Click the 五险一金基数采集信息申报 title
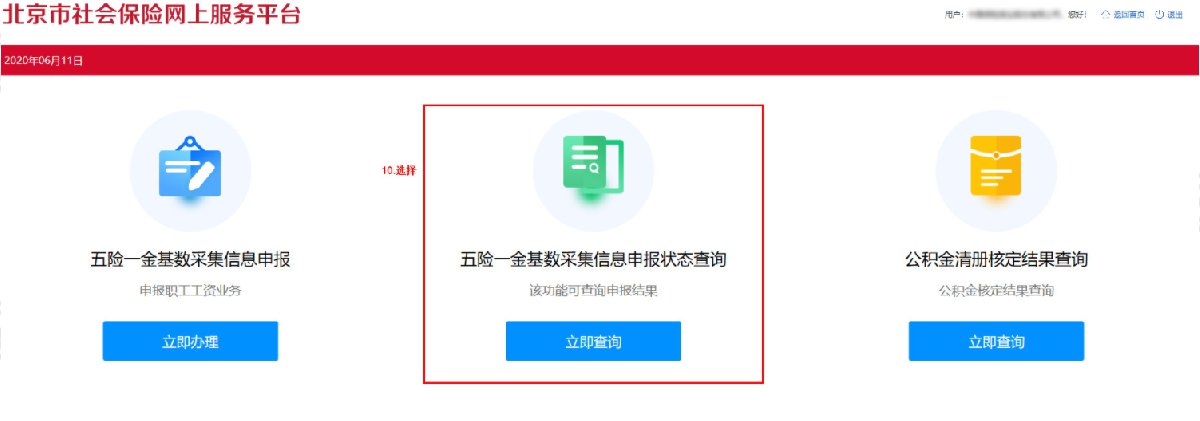Viewport: 1200px width, 421px height. tap(190, 260)
